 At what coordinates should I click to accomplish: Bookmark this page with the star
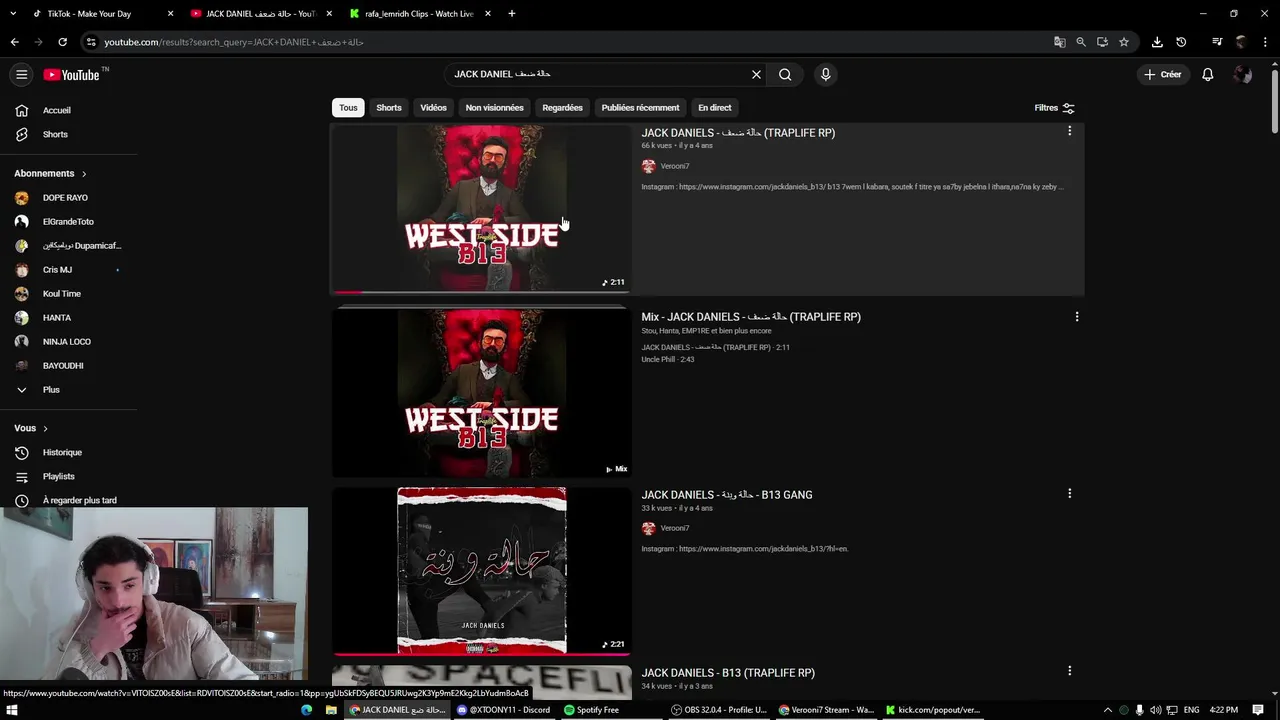pos(1124,42)
